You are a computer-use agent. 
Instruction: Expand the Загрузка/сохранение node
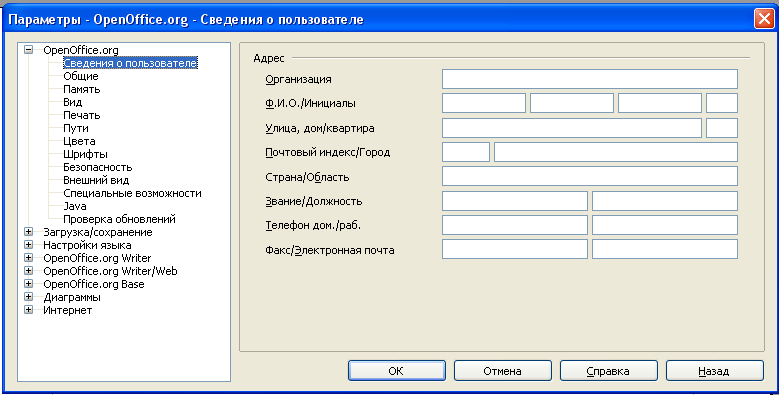[28, 232]
